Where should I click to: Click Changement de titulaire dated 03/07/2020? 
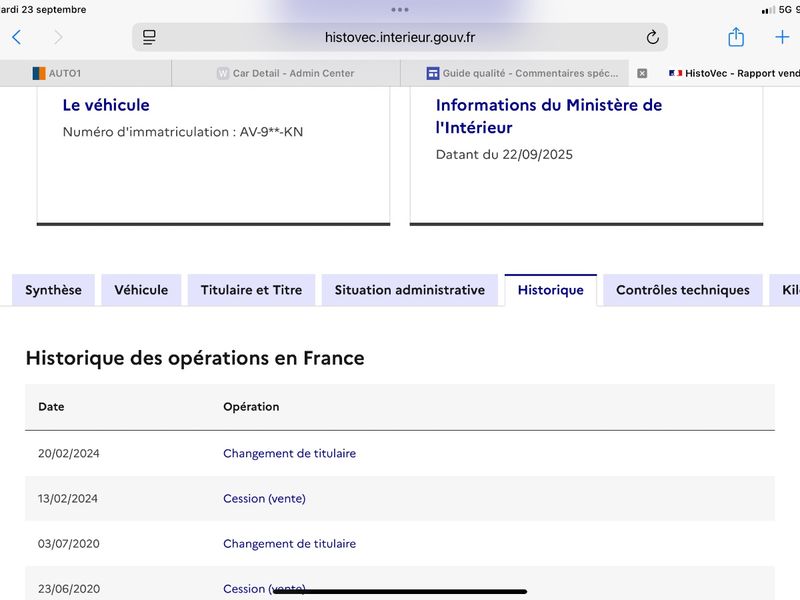click(289, 543)
